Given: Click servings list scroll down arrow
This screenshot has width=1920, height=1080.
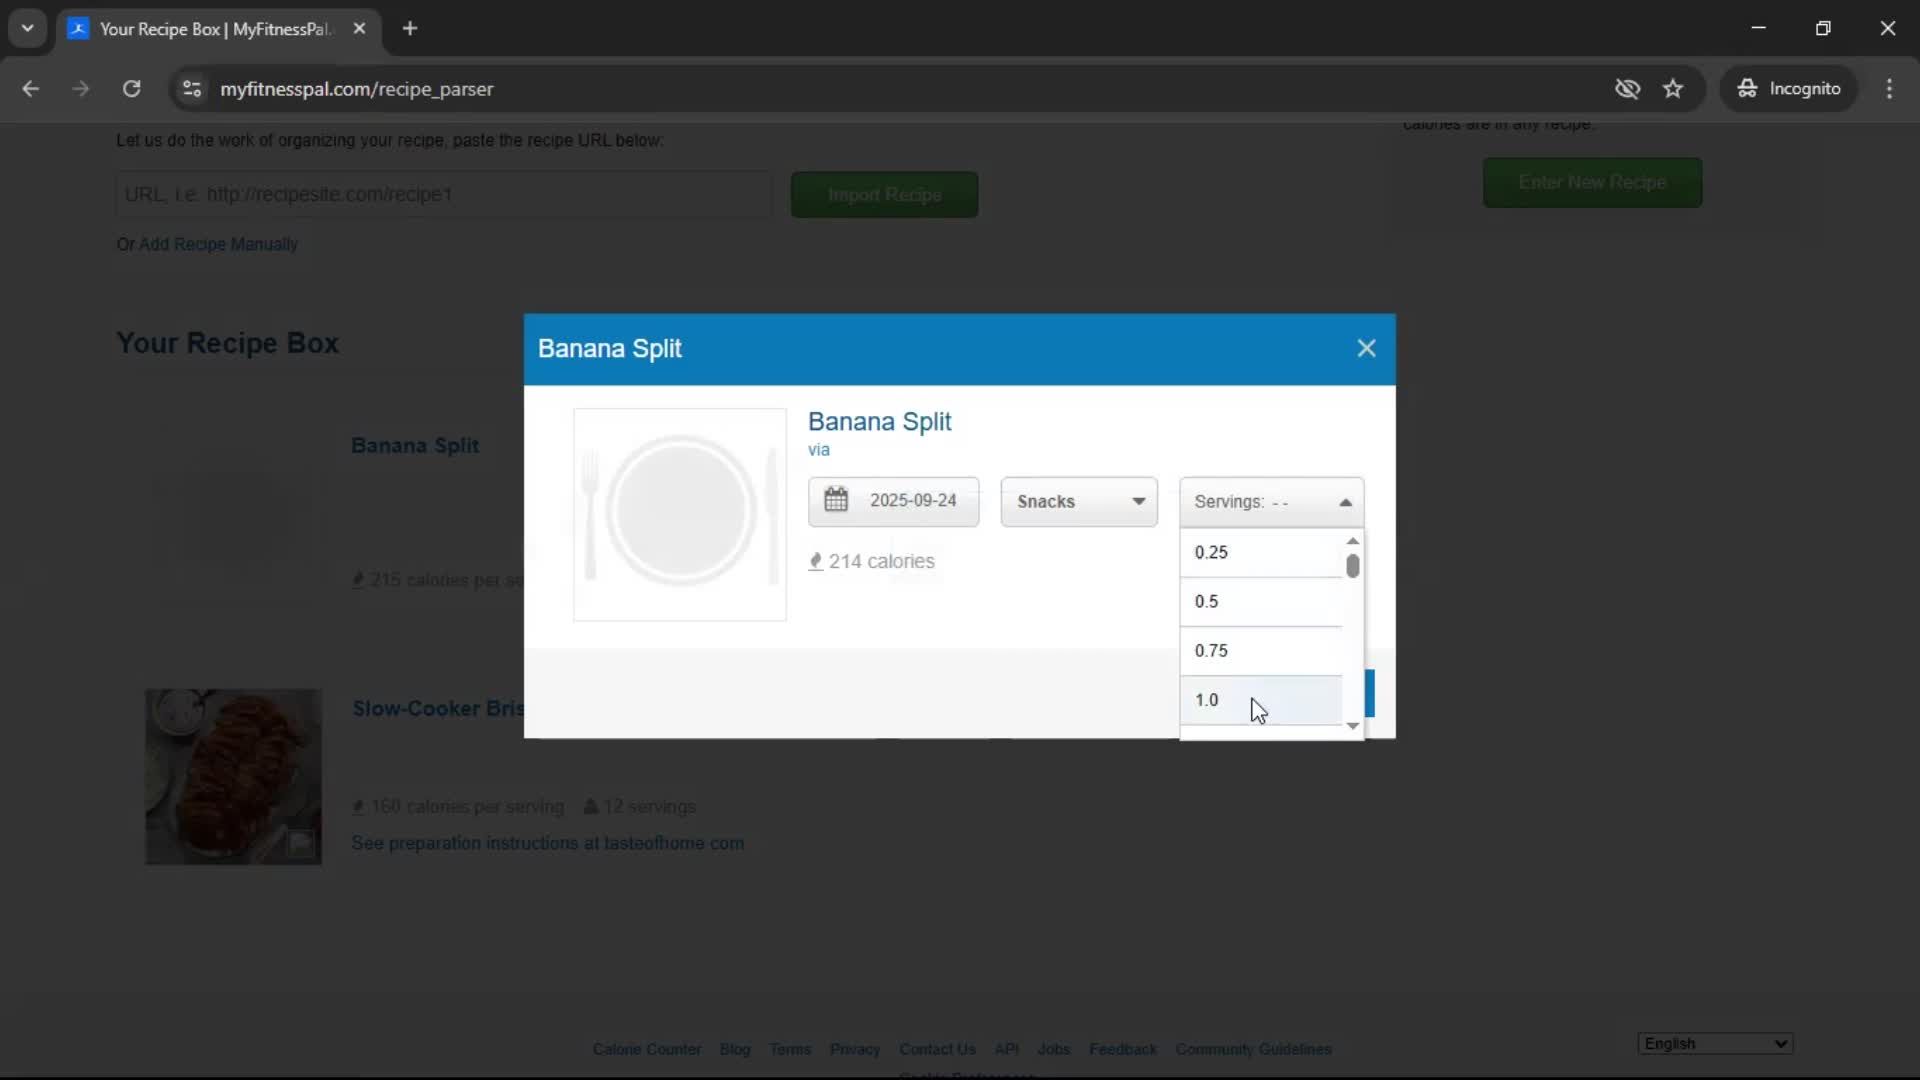Looking at the screenshot, I should (x=1353, y=726).
